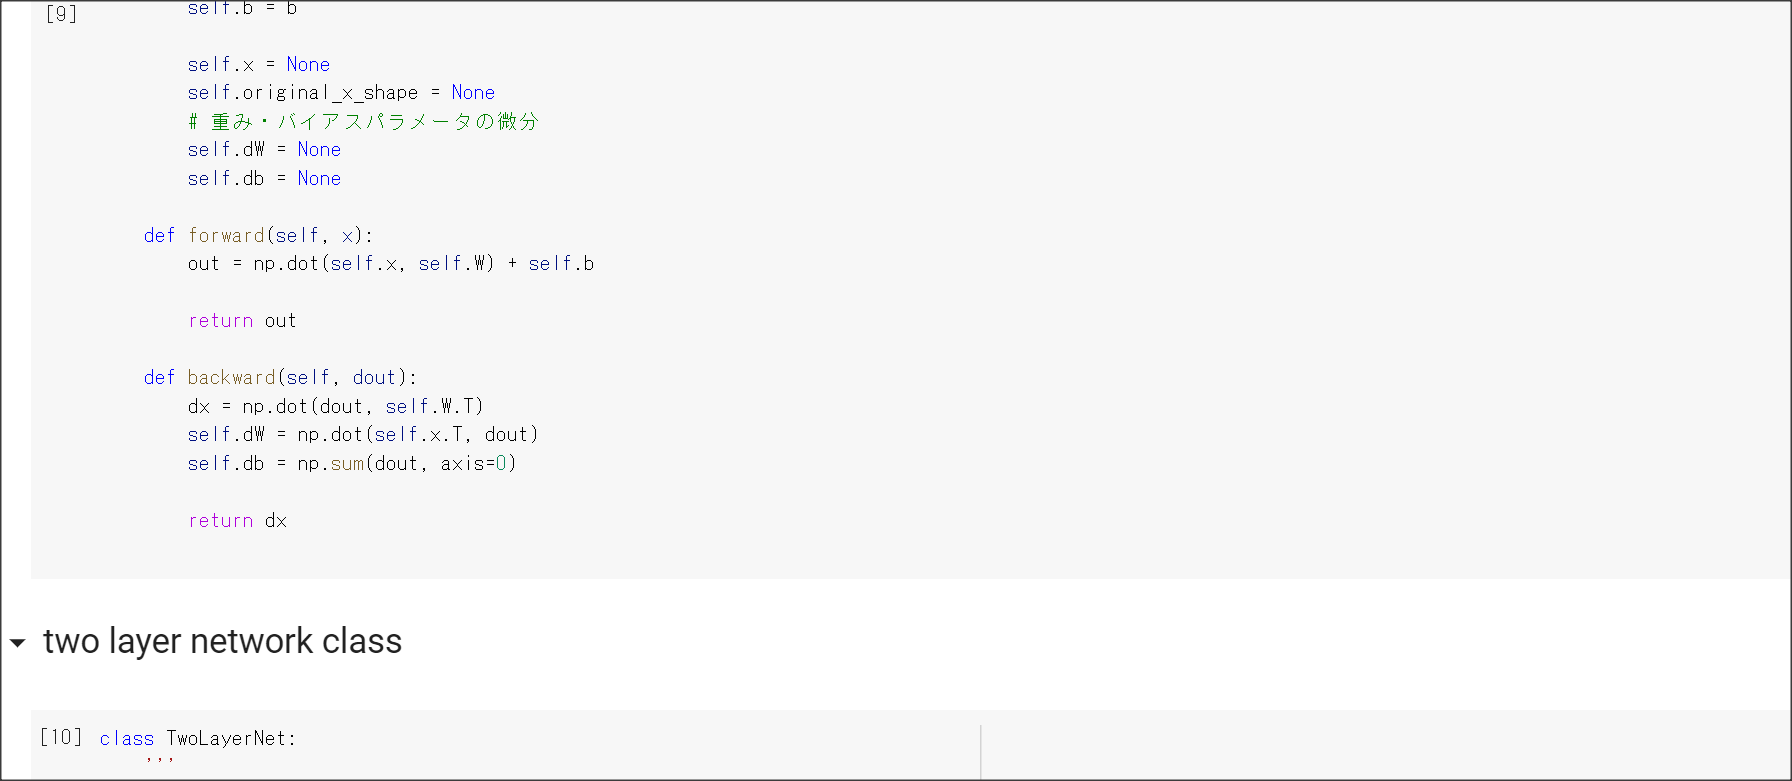Click on the 'return dx' statement
The image size is (1792, 781).
coord(237,520)
